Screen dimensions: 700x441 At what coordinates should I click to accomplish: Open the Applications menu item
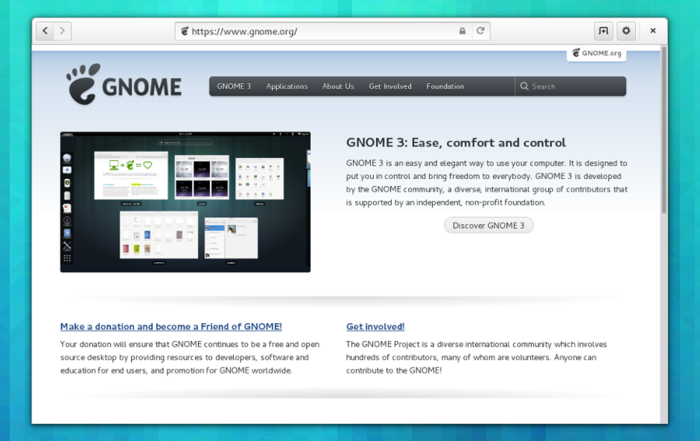[287, 86]
